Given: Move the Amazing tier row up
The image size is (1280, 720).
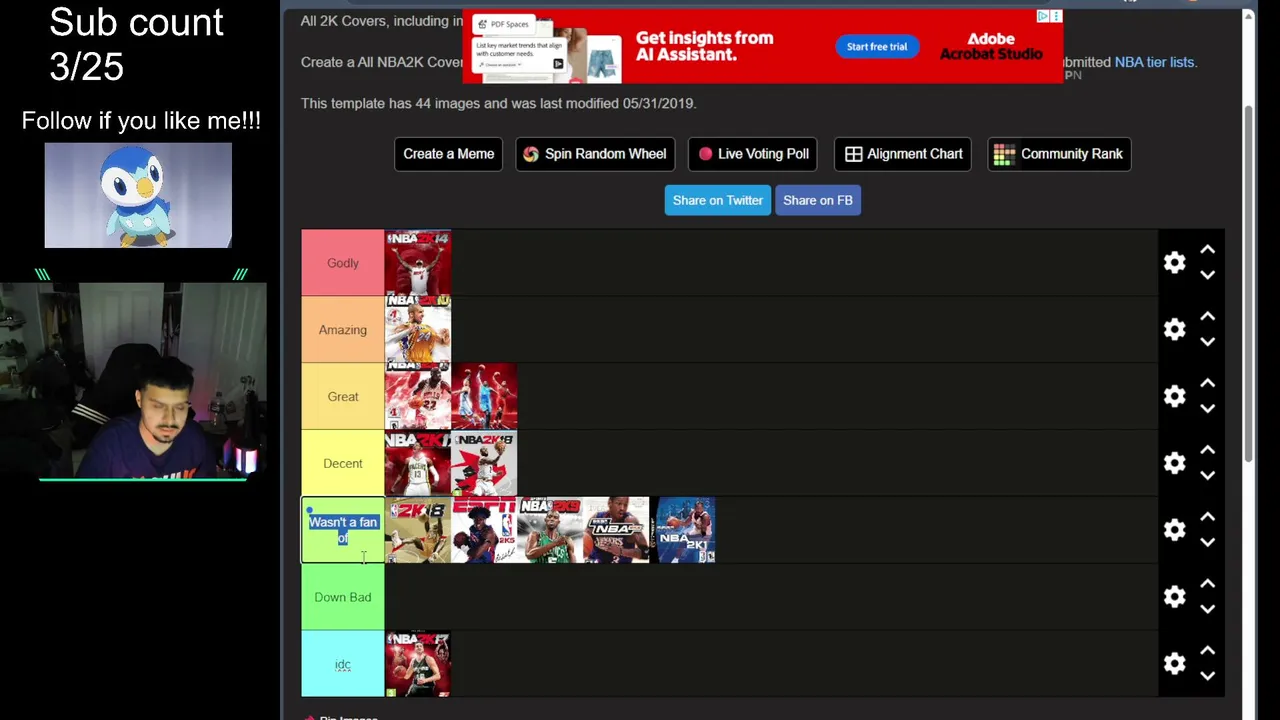Looking at the screenshot, I should (1207, 317).
